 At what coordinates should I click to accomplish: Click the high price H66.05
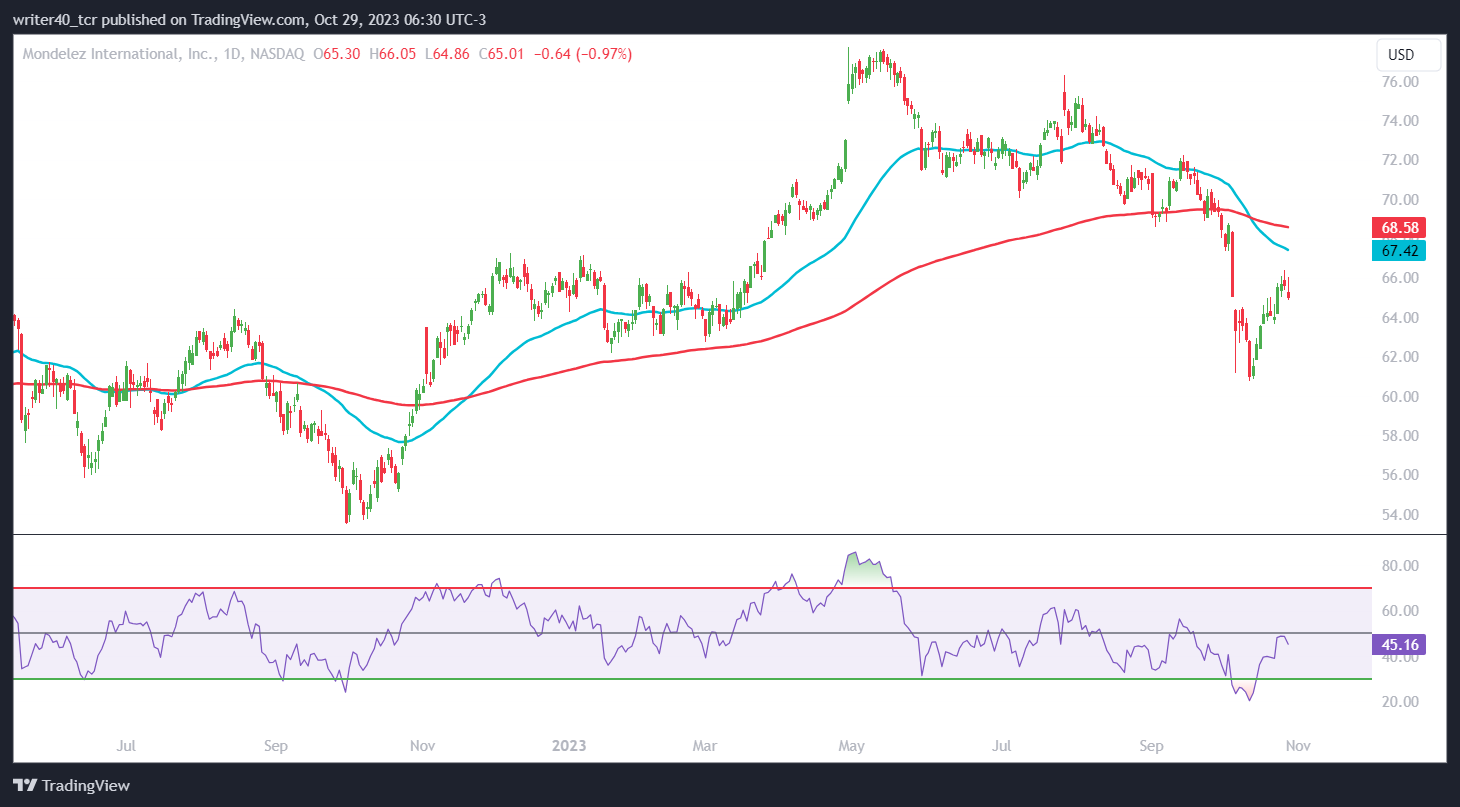click(x=394, y=54)
